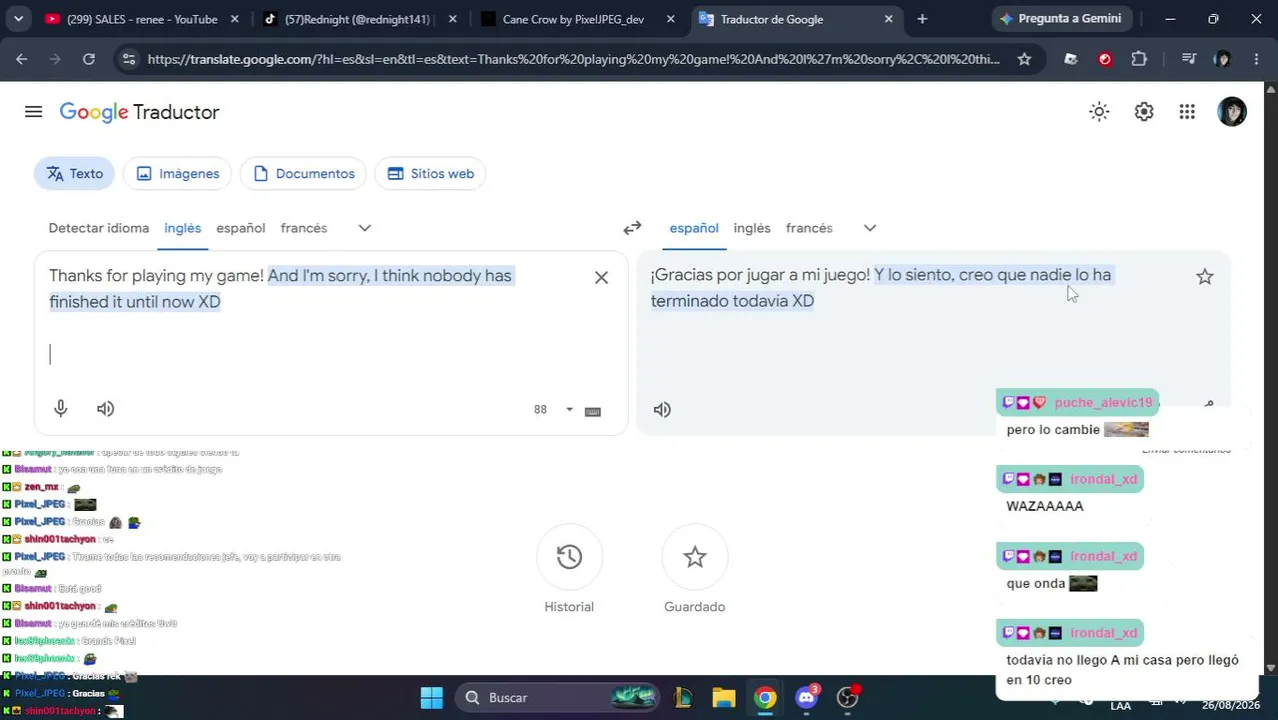Screen dimensions: 1278x720
Task: Open the Google Translate main menu hamburger
Action: point(33,112)
